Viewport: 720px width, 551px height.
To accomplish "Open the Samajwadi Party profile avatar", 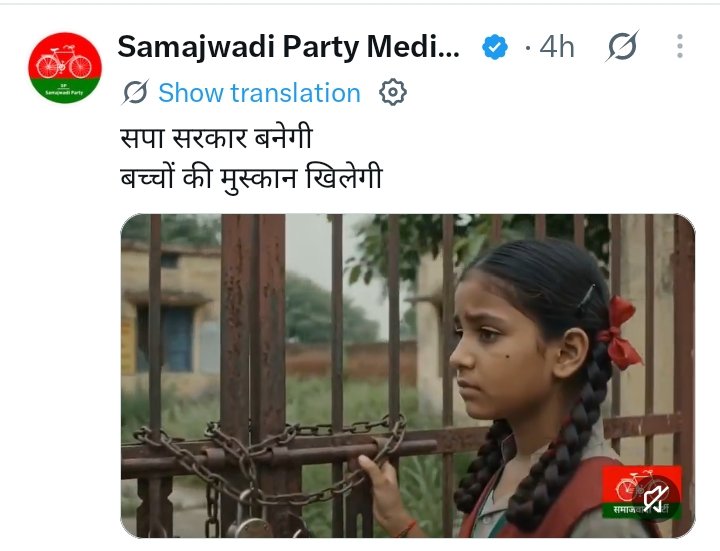I will pos(65,67).
